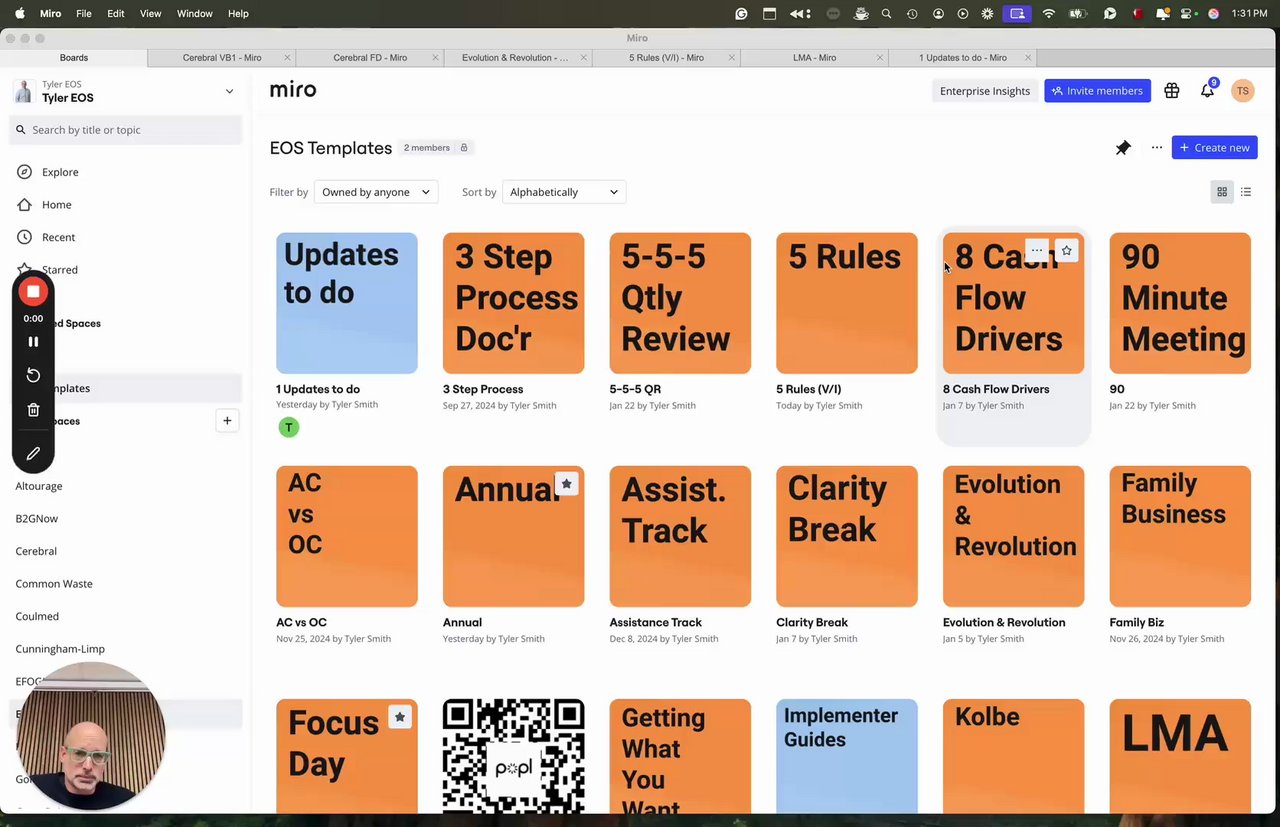Switch to the 1 Updates to do - Miro tab
This screenshot has width=1280, height=827.
coord(963,58)
